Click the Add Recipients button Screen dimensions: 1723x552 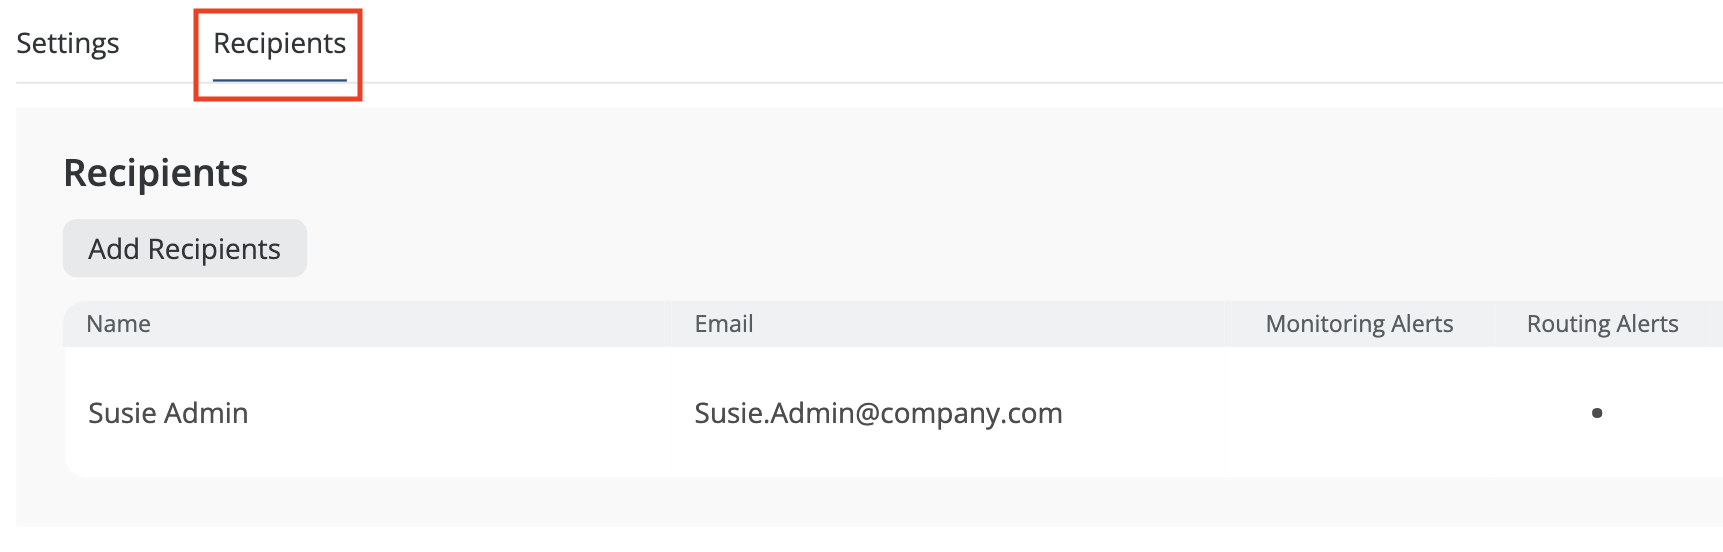coord(185,249)
